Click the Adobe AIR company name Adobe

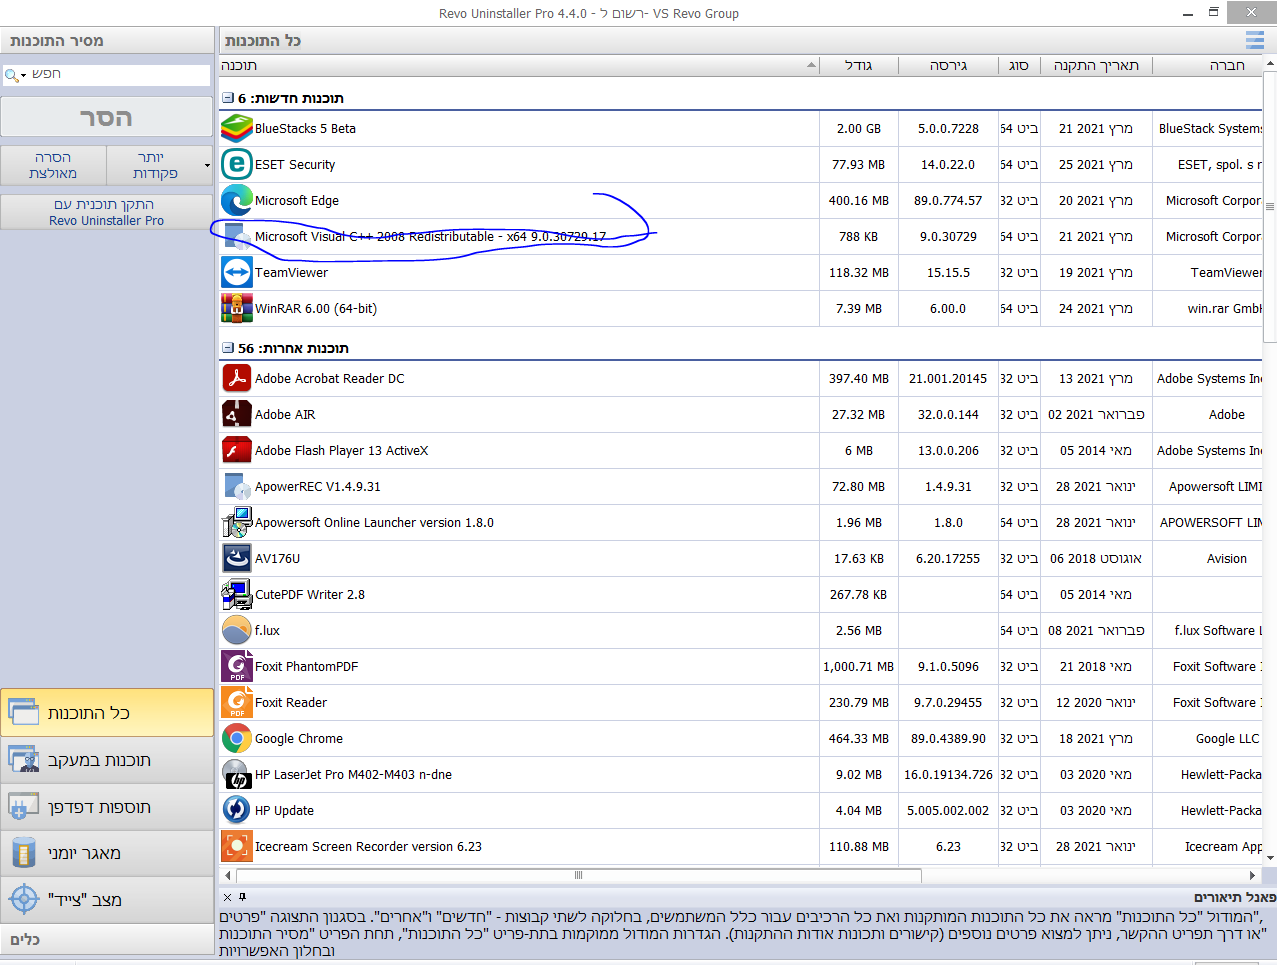coord(1227,414)
